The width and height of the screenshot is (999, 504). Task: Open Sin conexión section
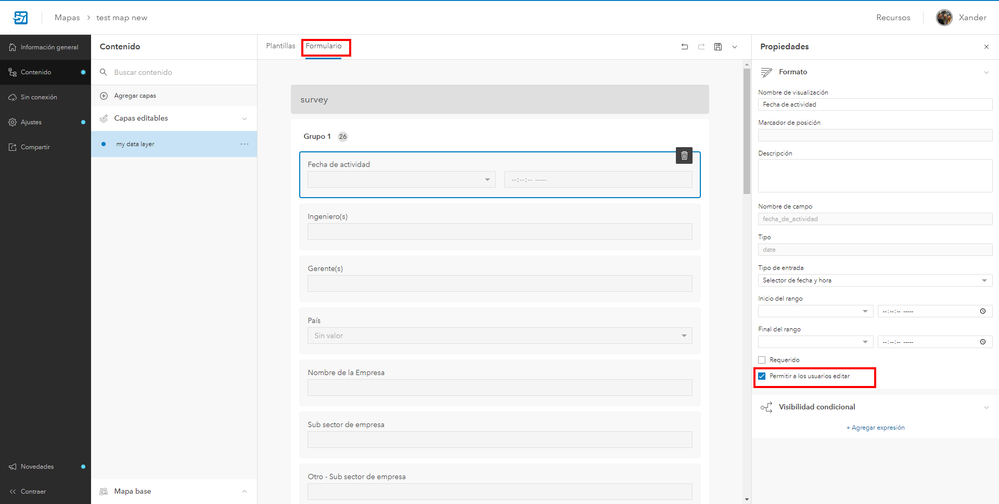click(x=45, y=97)
